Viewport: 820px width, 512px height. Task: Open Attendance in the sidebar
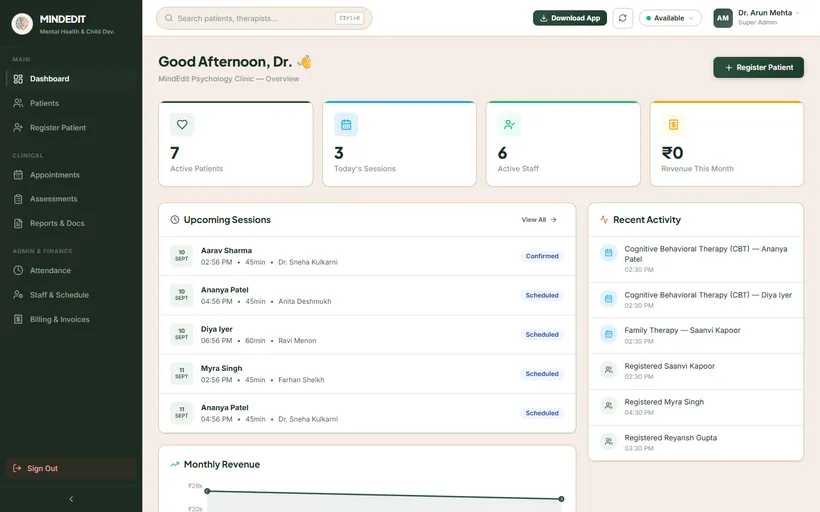[x=71, y=270]
